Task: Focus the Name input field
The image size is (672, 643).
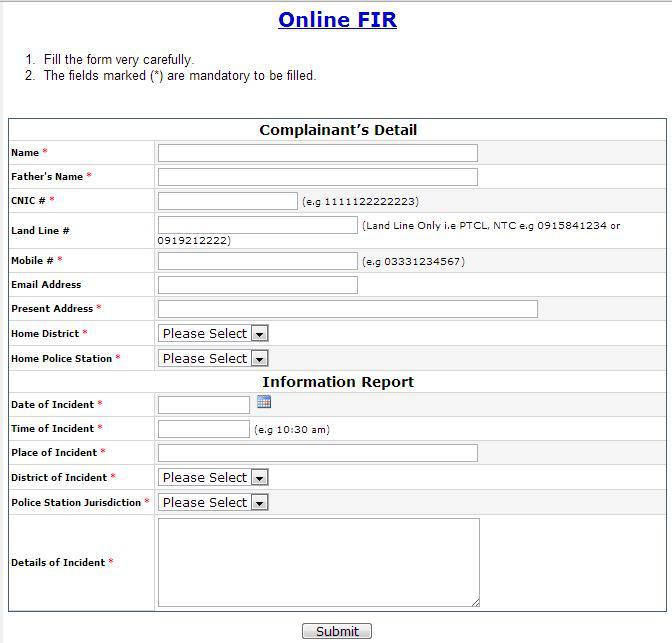Action: tap(318, 153)
